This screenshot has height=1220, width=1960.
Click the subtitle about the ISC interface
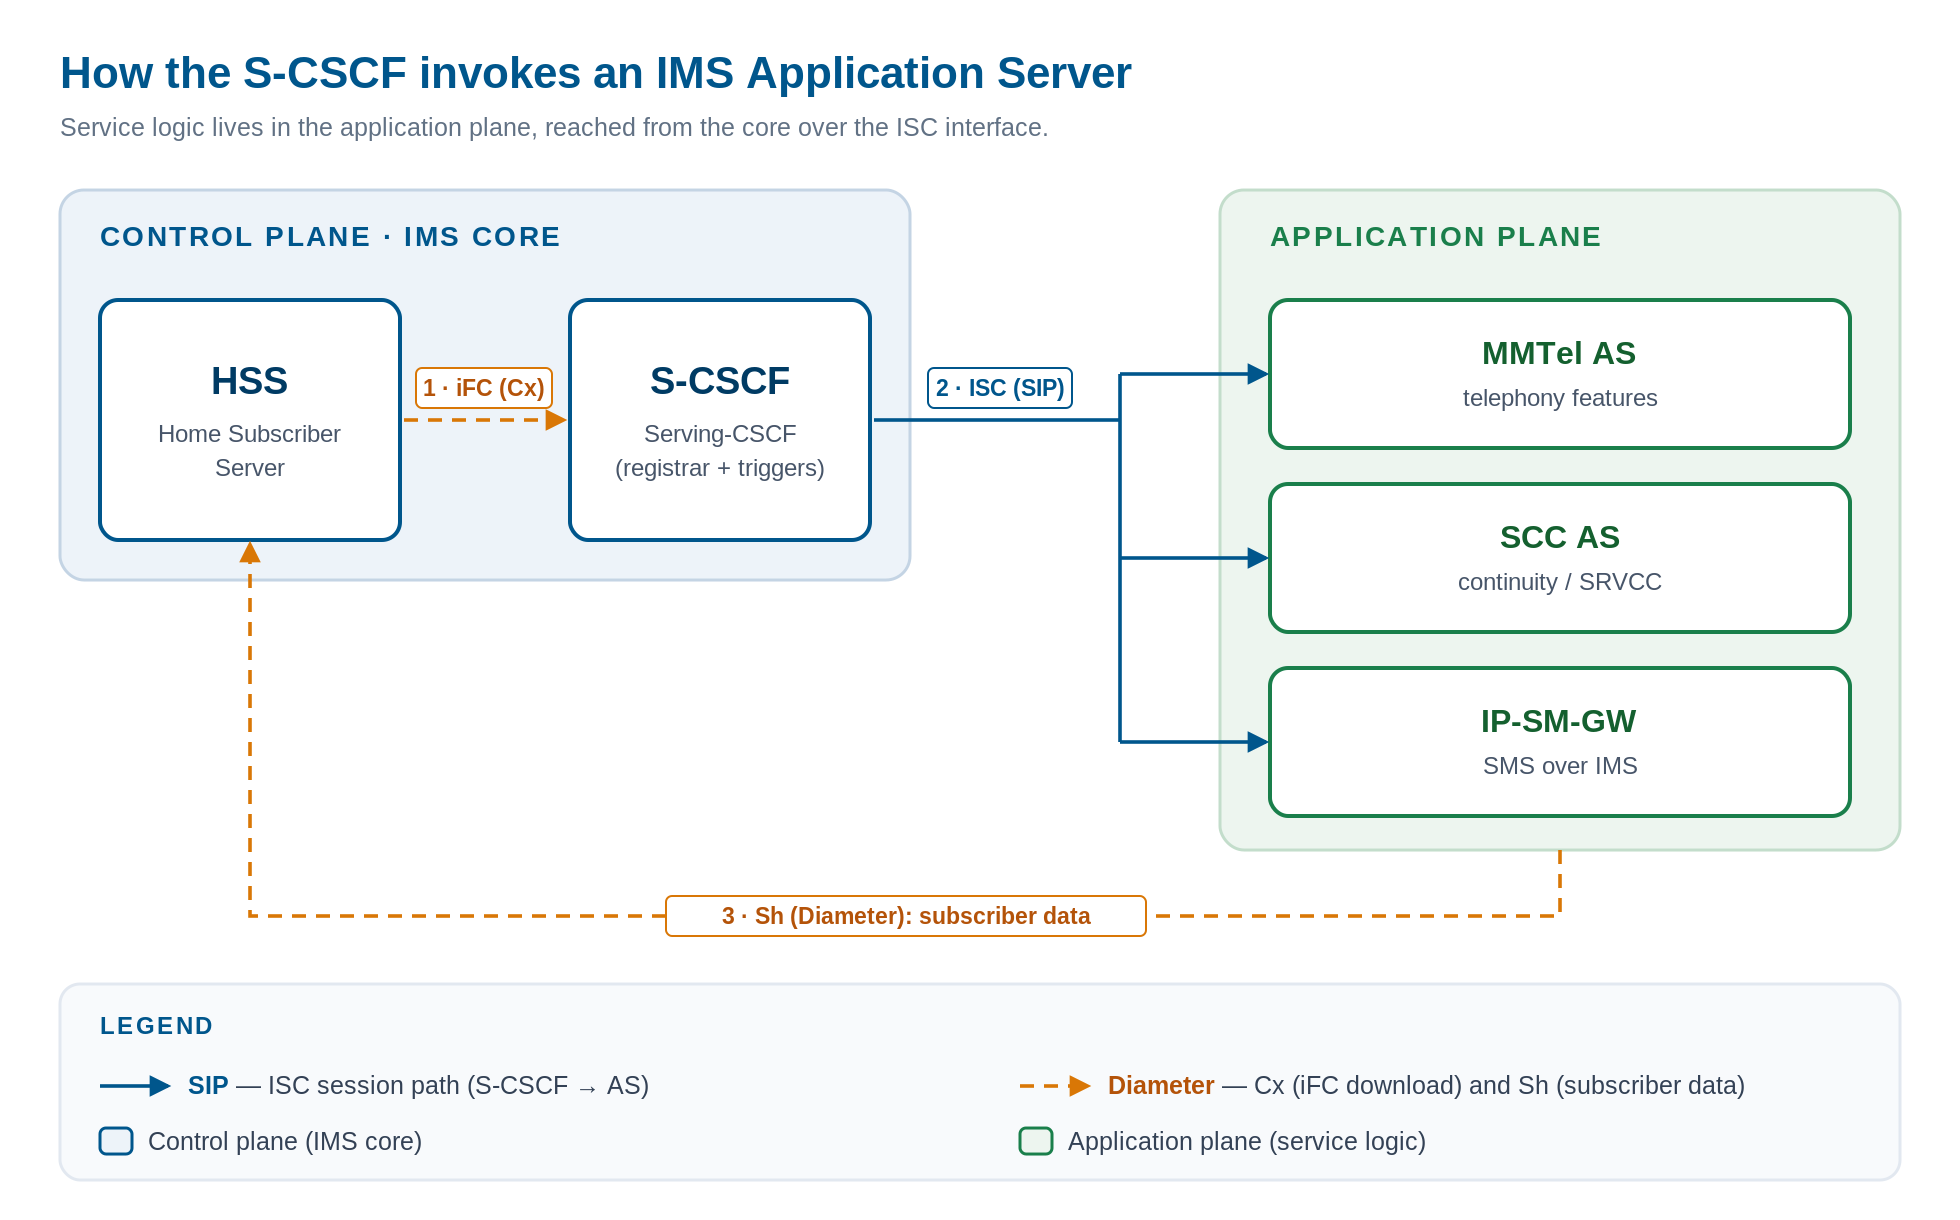554,128
